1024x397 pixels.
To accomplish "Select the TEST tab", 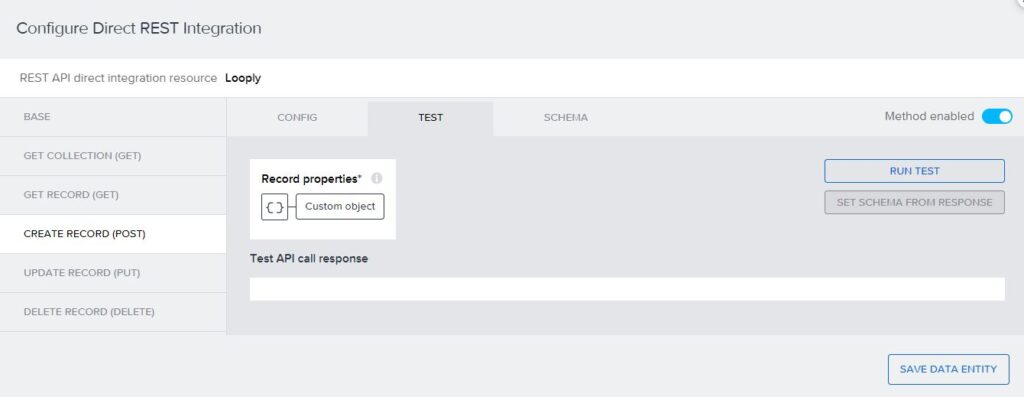I will pos(430,118).
